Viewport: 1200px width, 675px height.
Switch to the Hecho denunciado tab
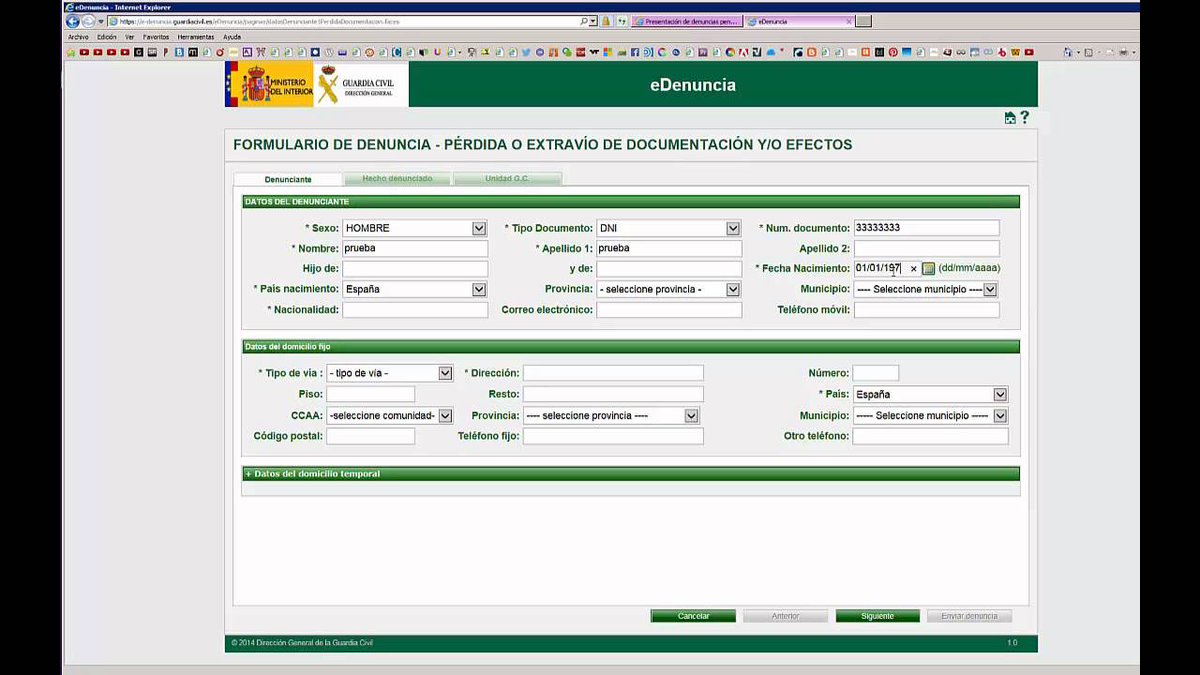click(x=397, y=178)
